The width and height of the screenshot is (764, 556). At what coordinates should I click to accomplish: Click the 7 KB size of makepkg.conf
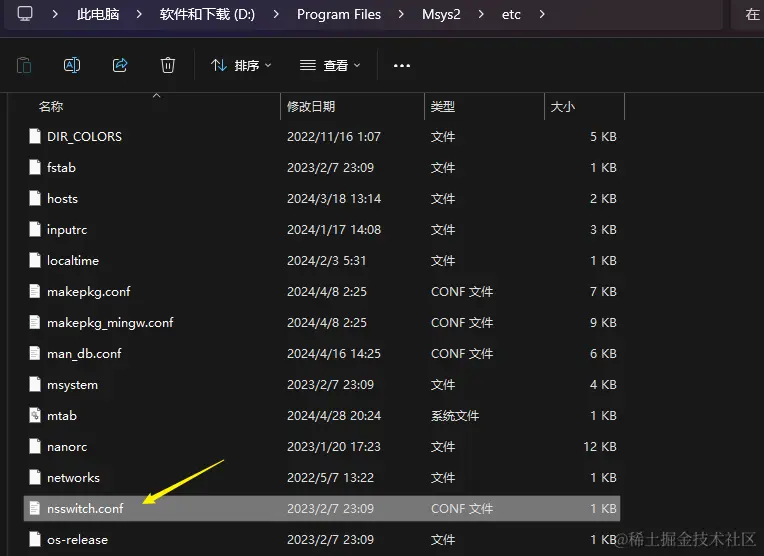[603, 291]
